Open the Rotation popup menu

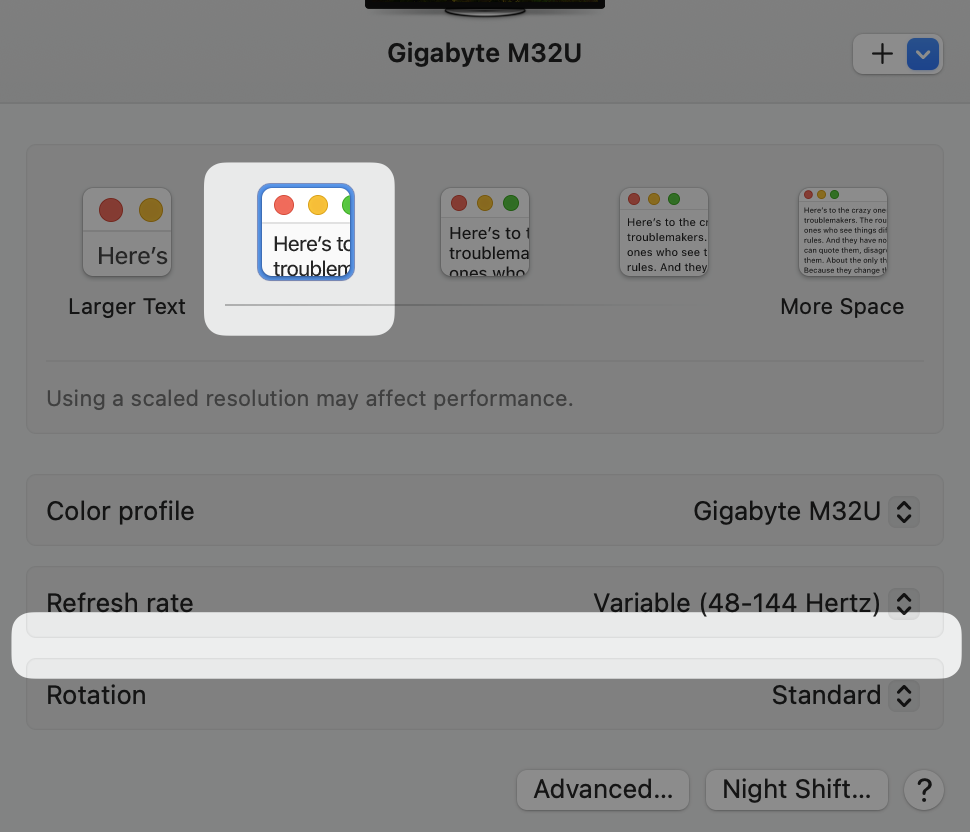pos(845,695)
